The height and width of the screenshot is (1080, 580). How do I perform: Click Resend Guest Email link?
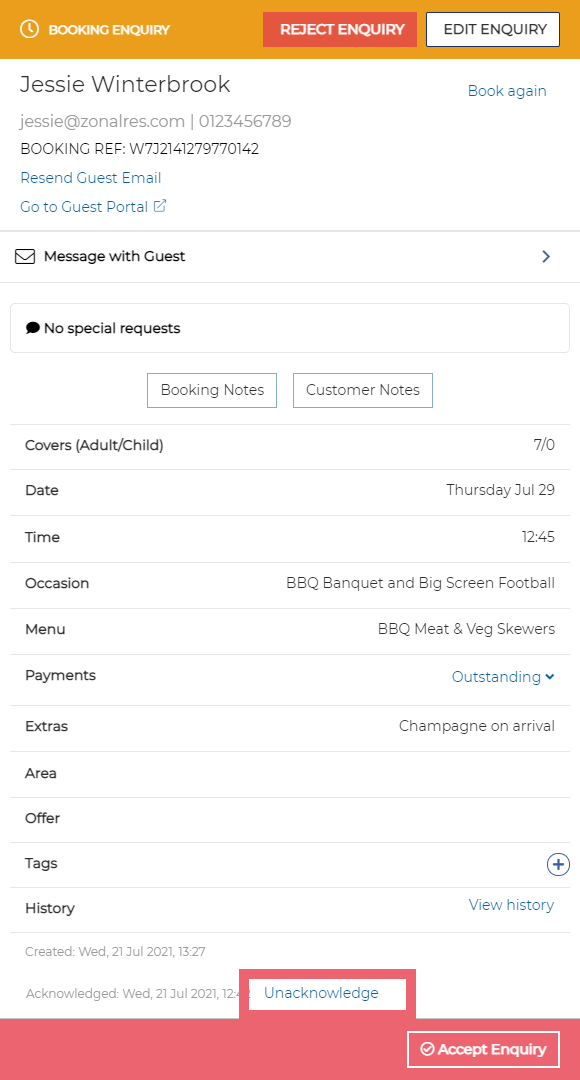point(91,178)
